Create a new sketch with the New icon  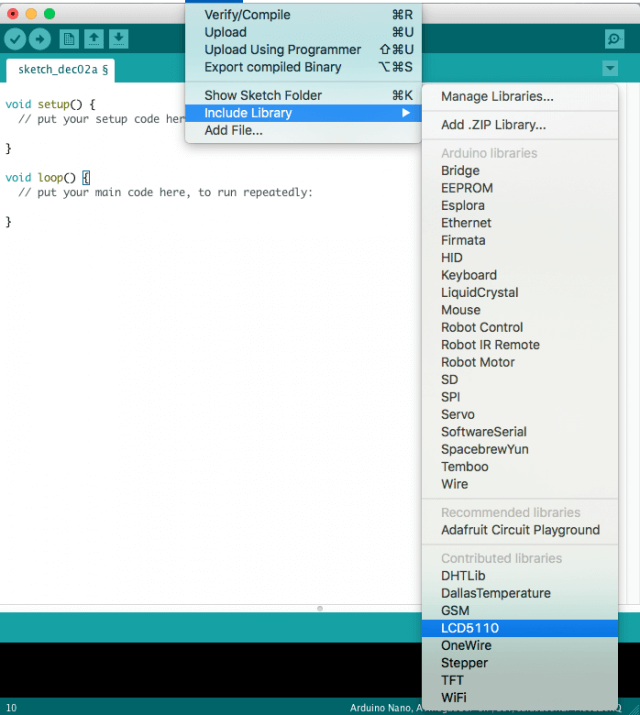point(69,39)
